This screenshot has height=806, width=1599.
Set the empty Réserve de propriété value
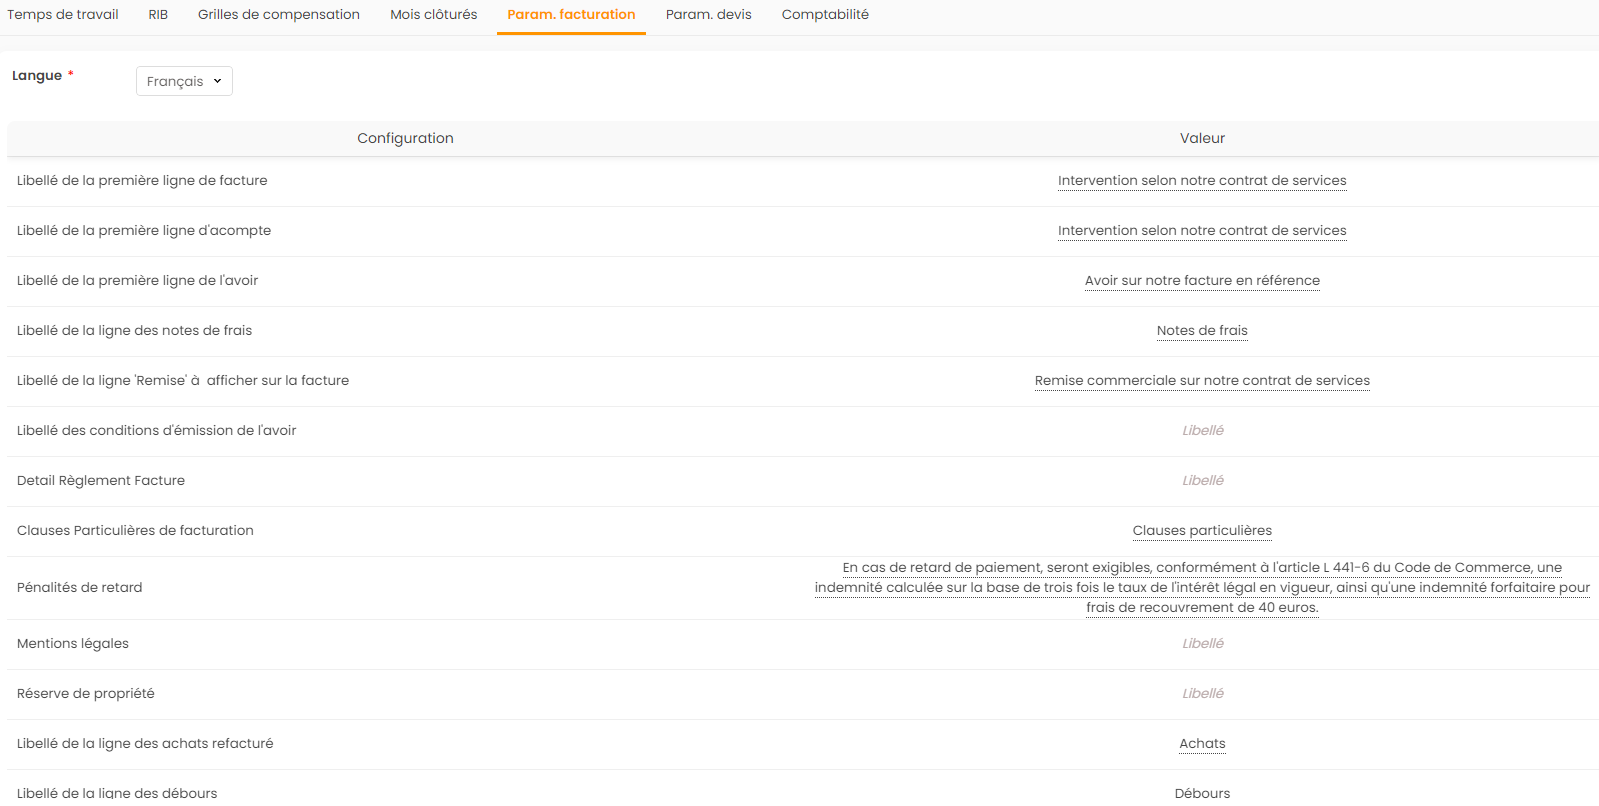1202,694
